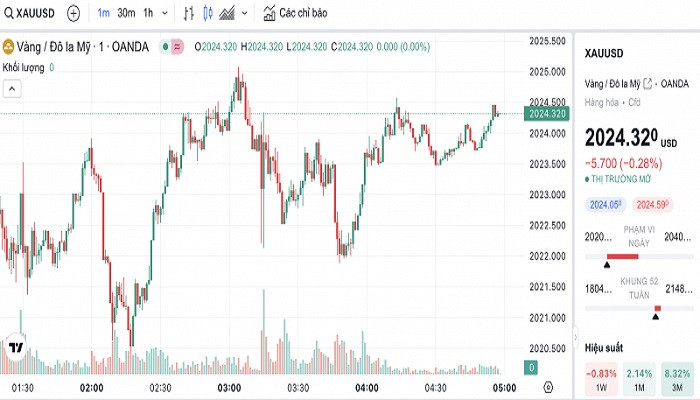Screen dimensions: 700x400
Task: Switch to the 30m timeframe
Action: (x=126, y=14)
